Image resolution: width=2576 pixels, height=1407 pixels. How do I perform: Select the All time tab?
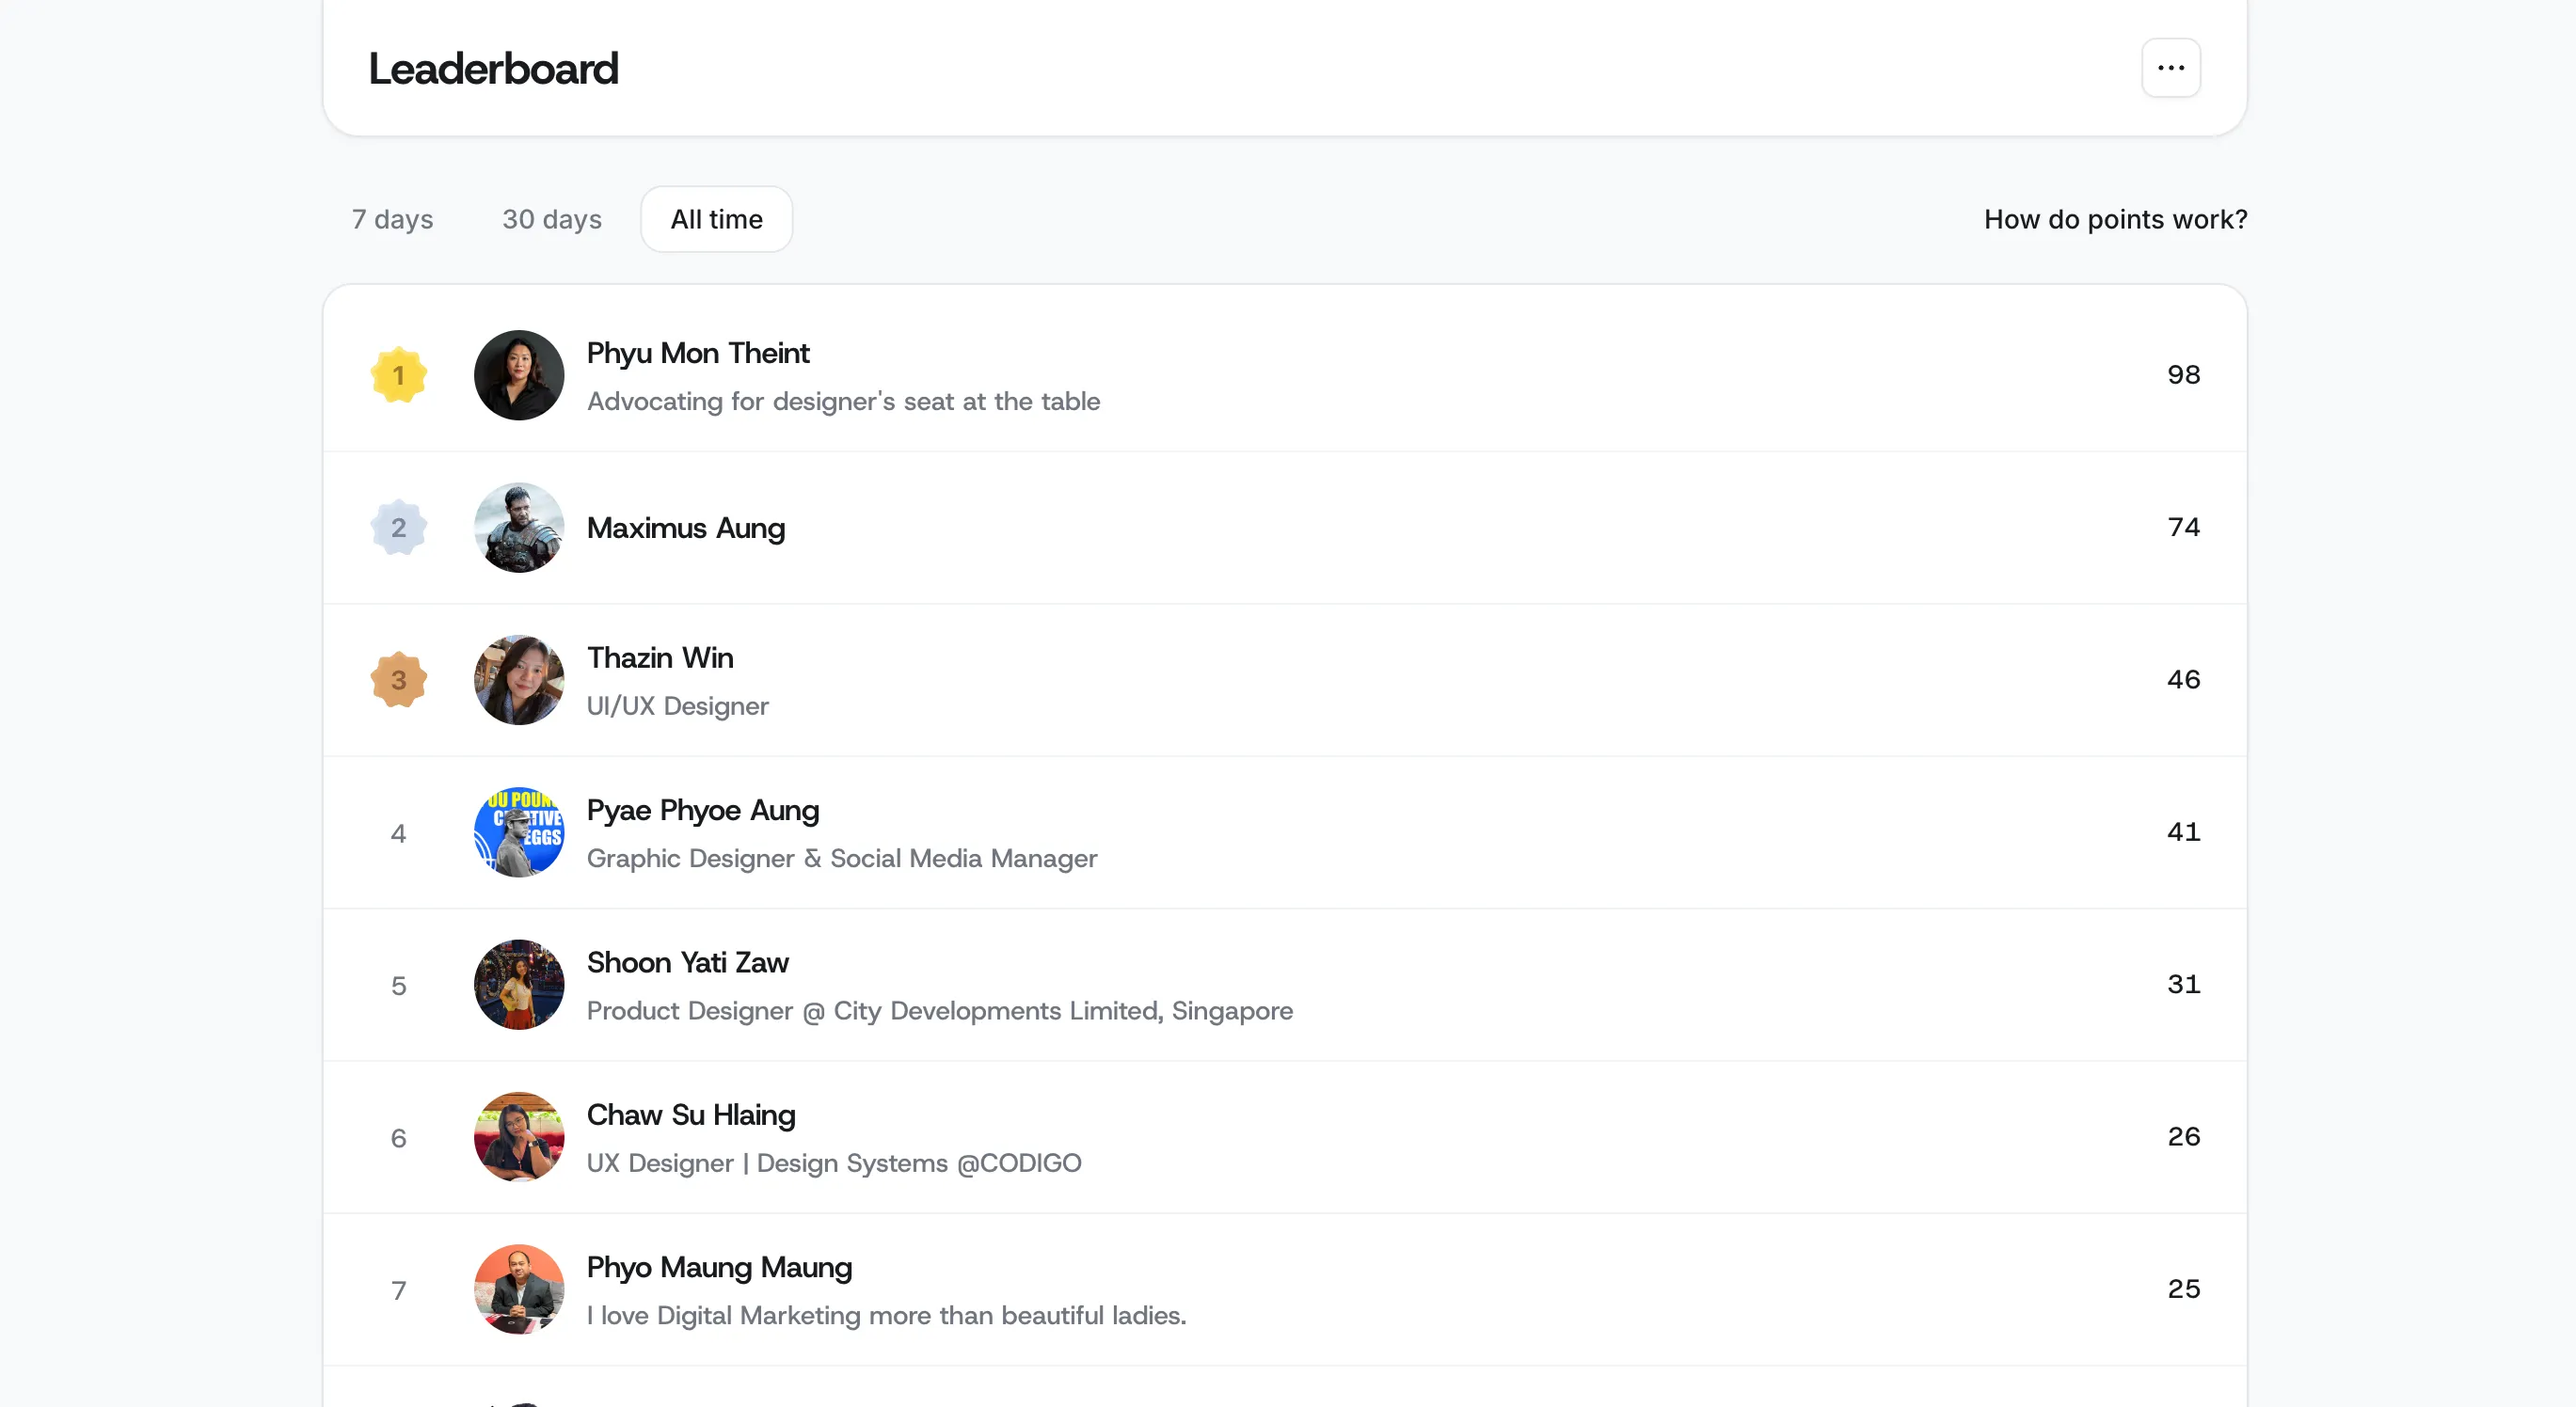click(716, 219)
